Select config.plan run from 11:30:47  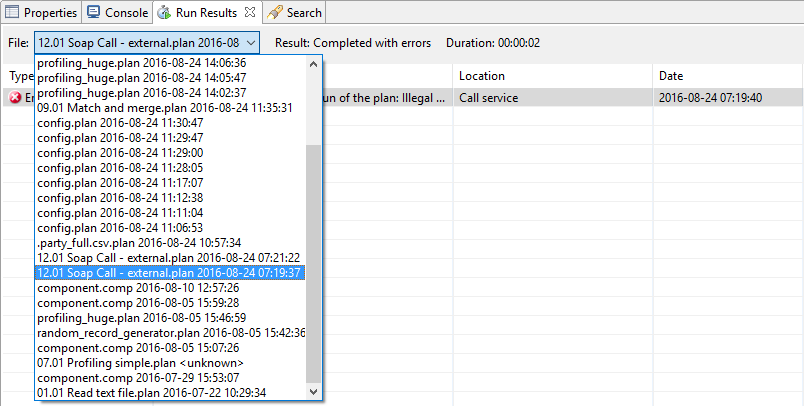(120, 123)
